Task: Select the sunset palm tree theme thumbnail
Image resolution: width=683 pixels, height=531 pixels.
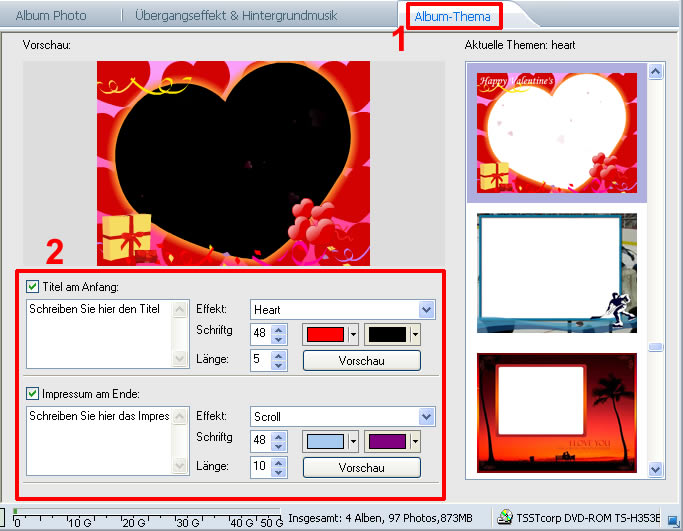Action: coord(557,413)
